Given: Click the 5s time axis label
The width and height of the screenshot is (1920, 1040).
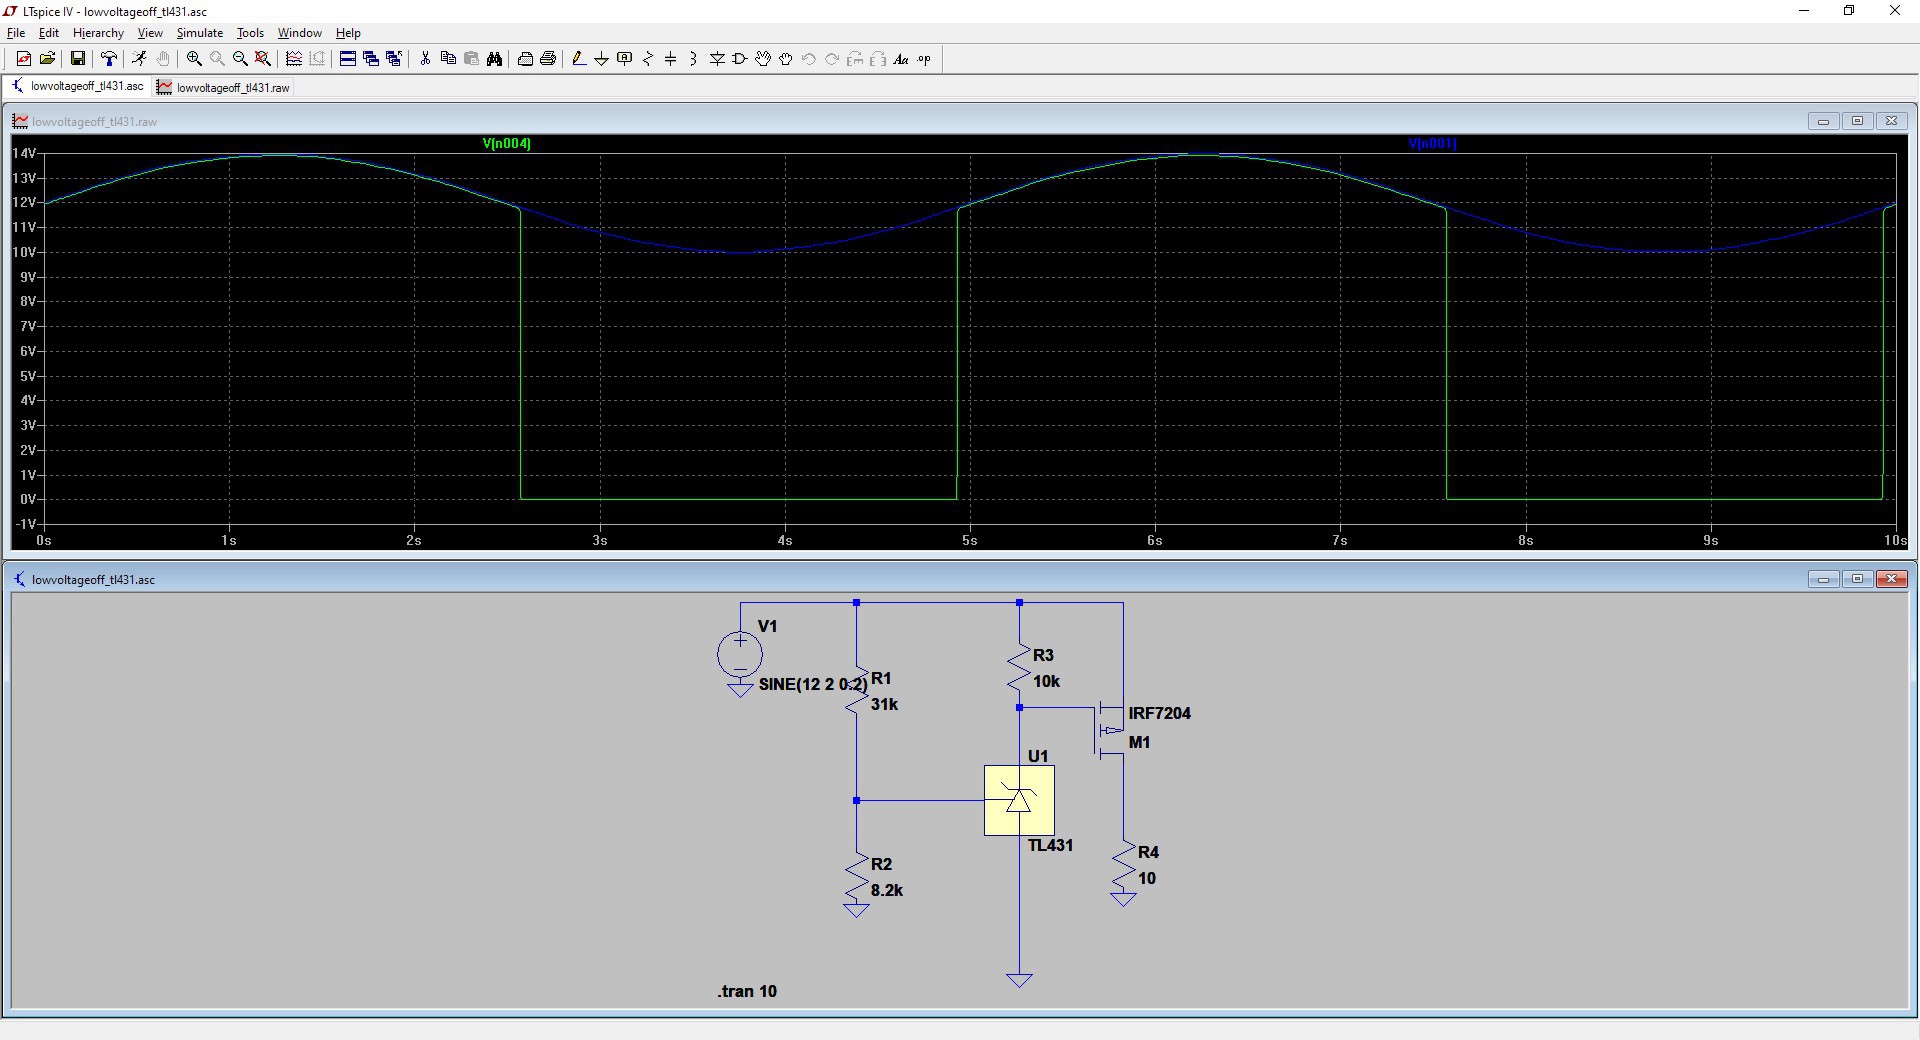Looking at the screenshot, I should (x=970, y=540).
